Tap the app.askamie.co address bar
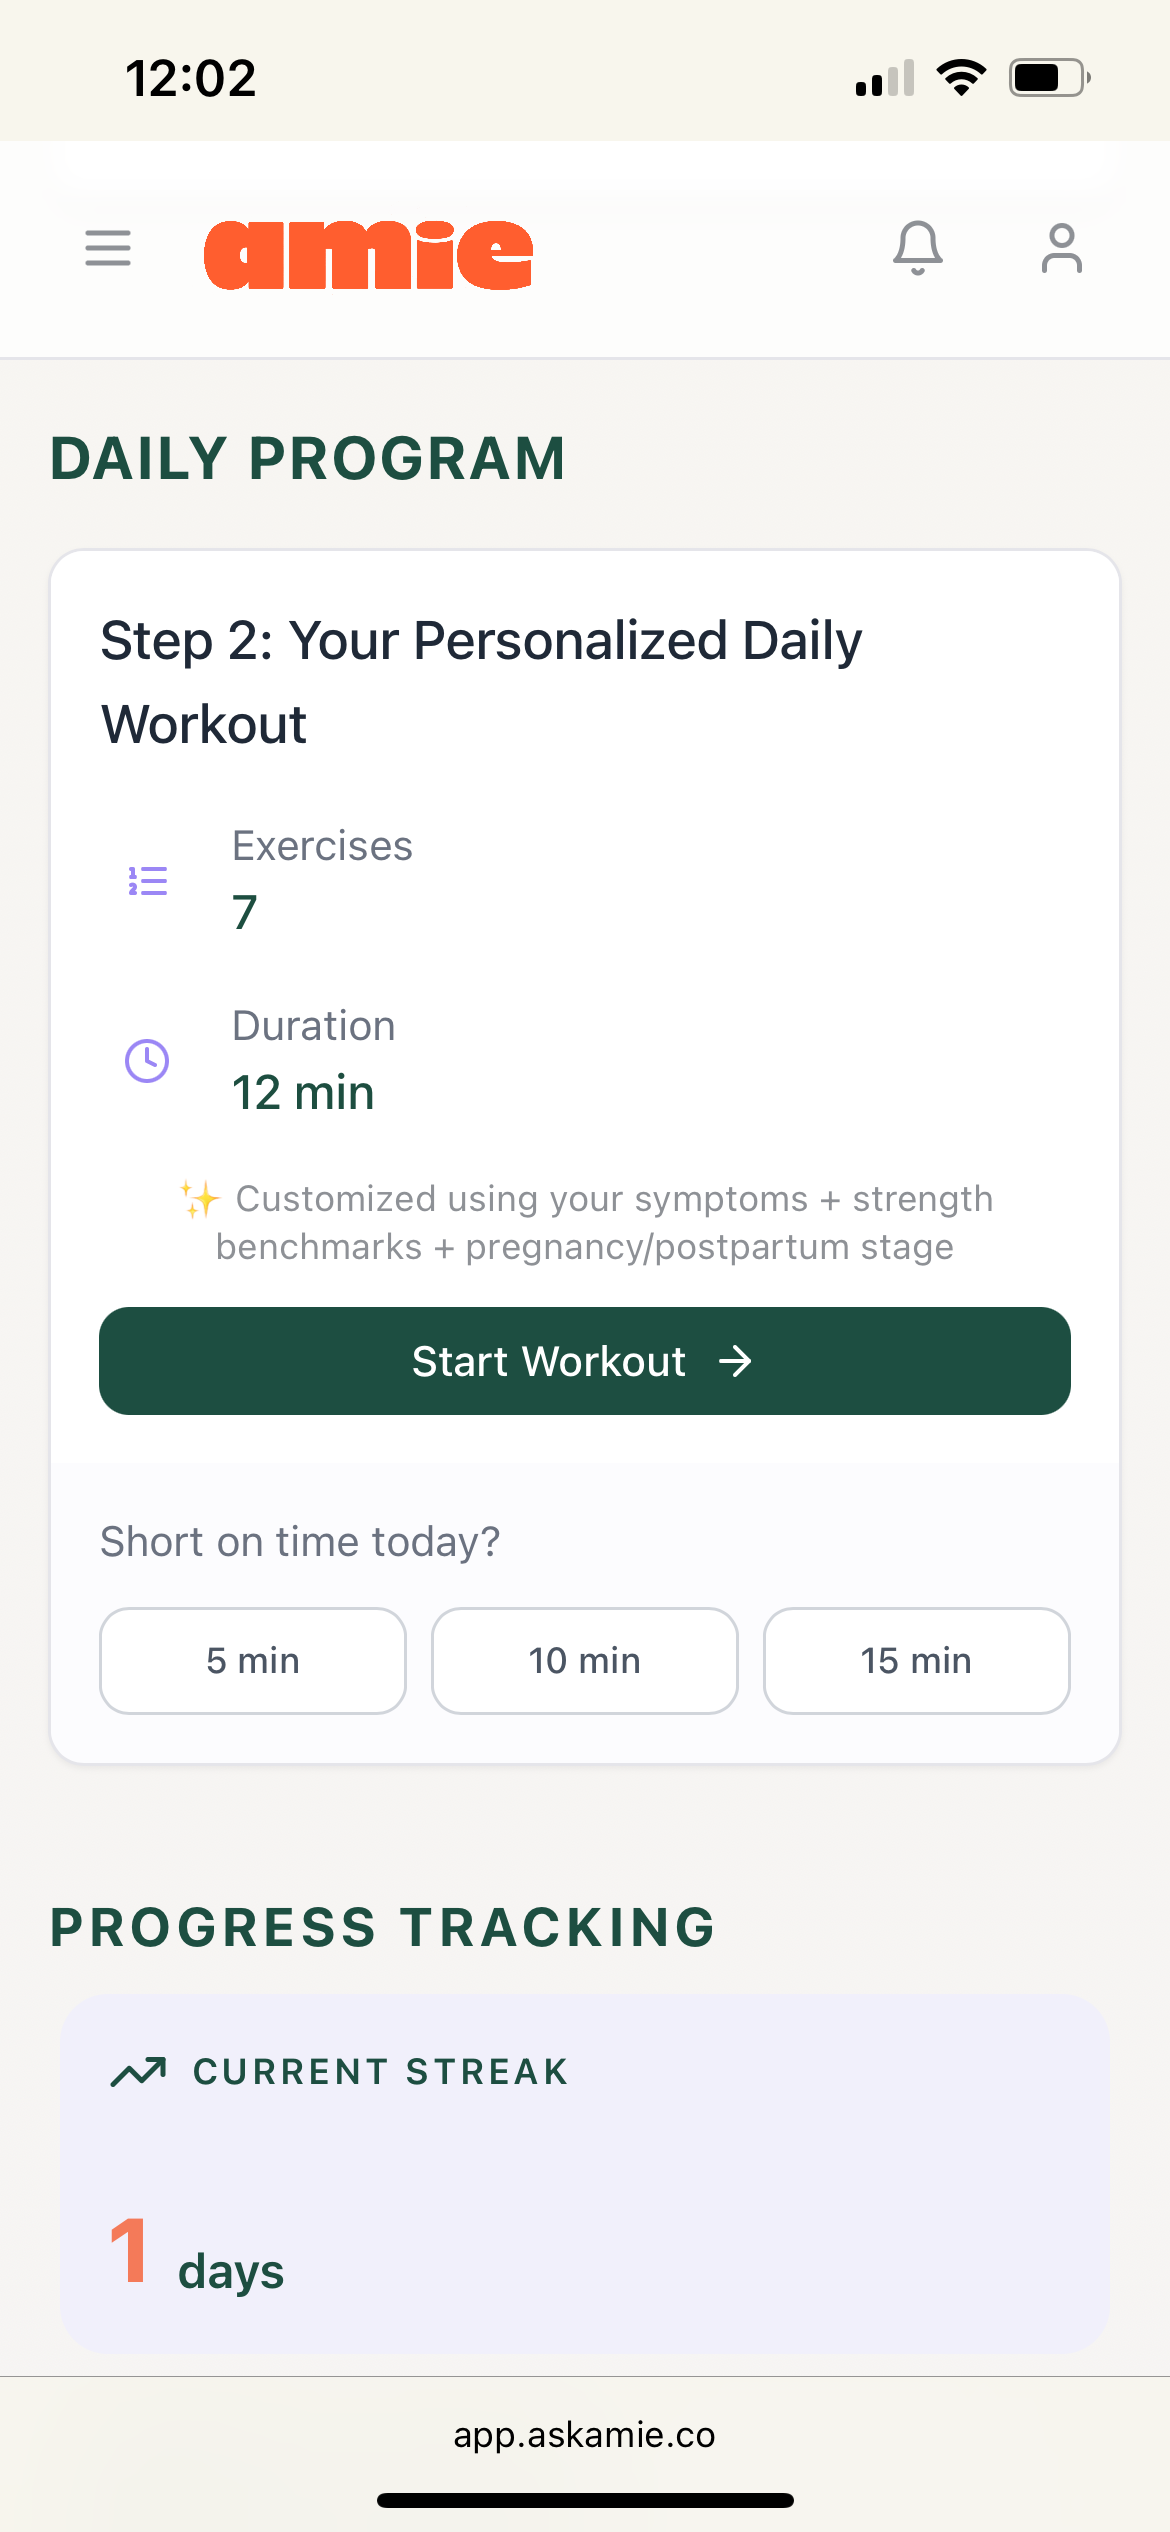 point(585,2435)
